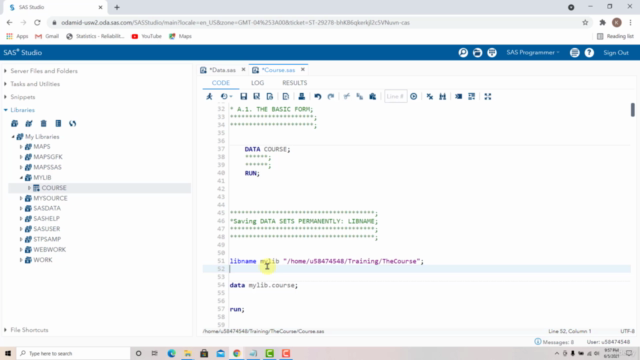The height and width of the screenshot is (360, 640).
Task: Open the SAS Programmer perspective dropdown
Action: click(x=533, y=53)
